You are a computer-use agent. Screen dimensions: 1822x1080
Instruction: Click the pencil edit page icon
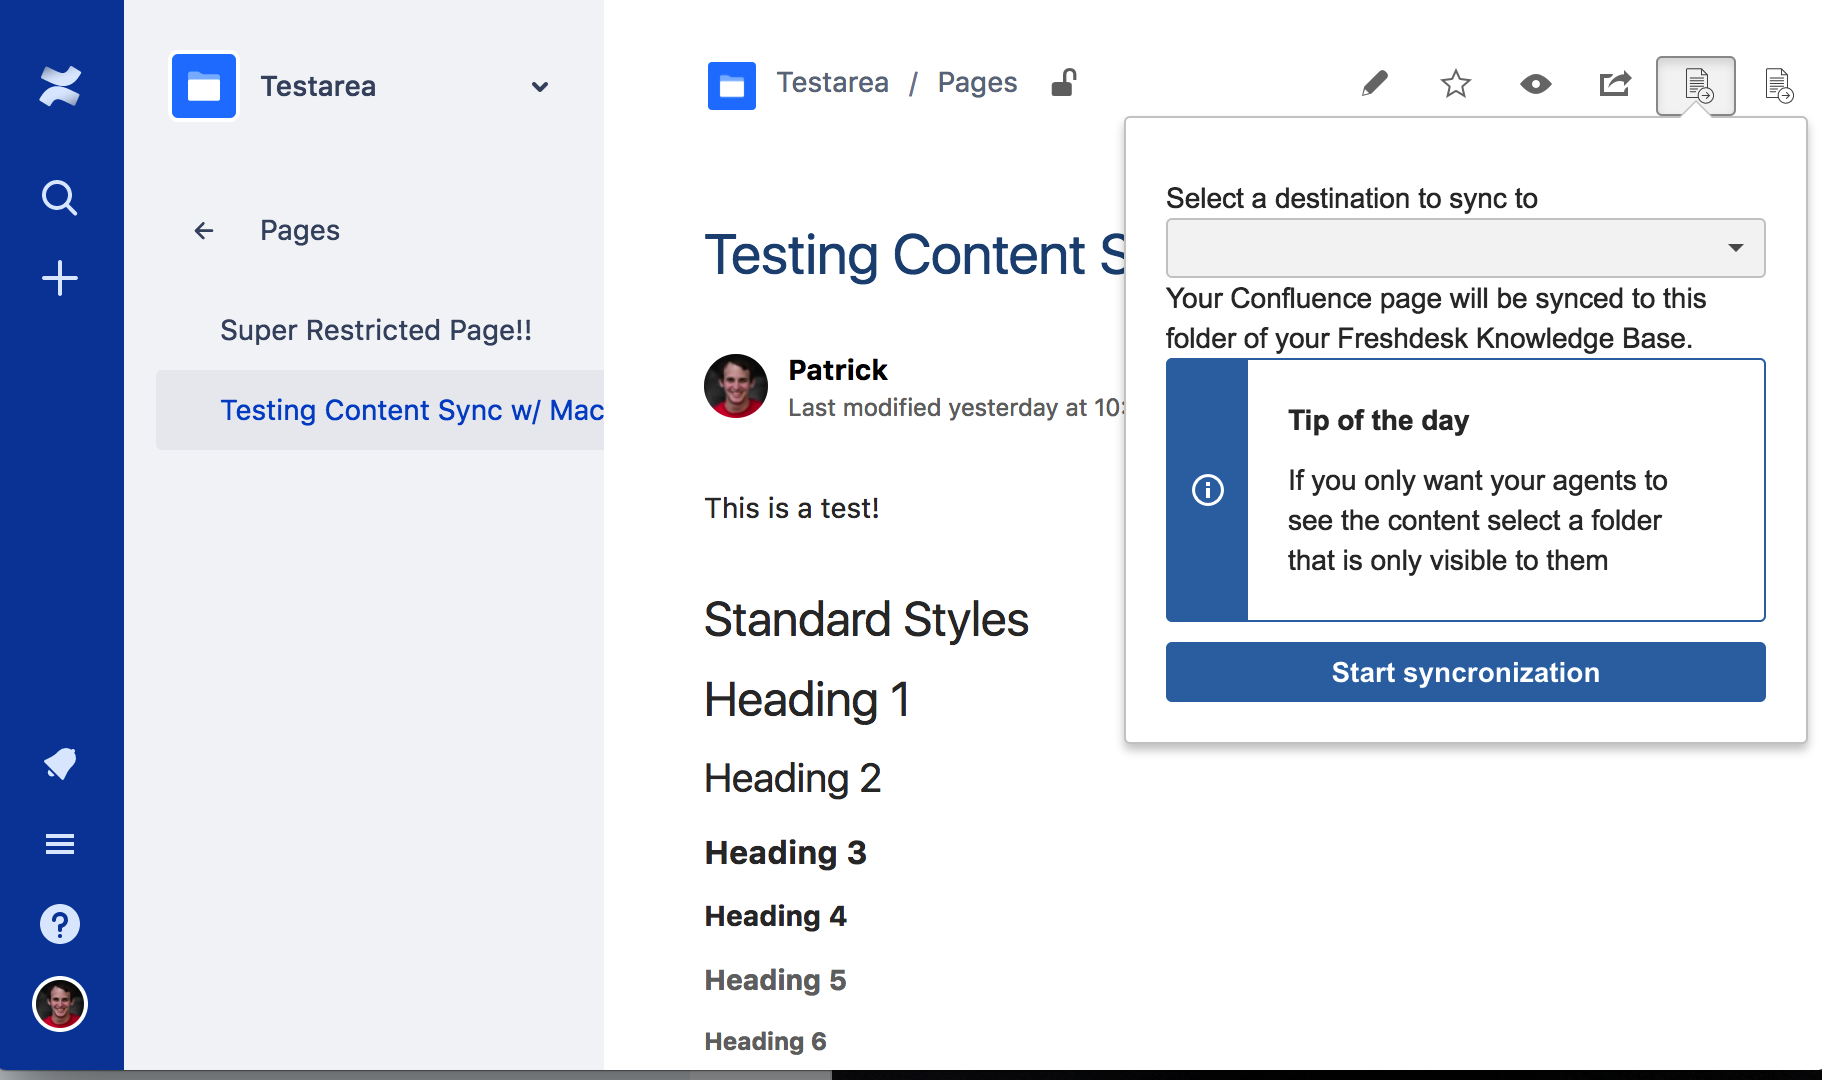[1375, 84]
